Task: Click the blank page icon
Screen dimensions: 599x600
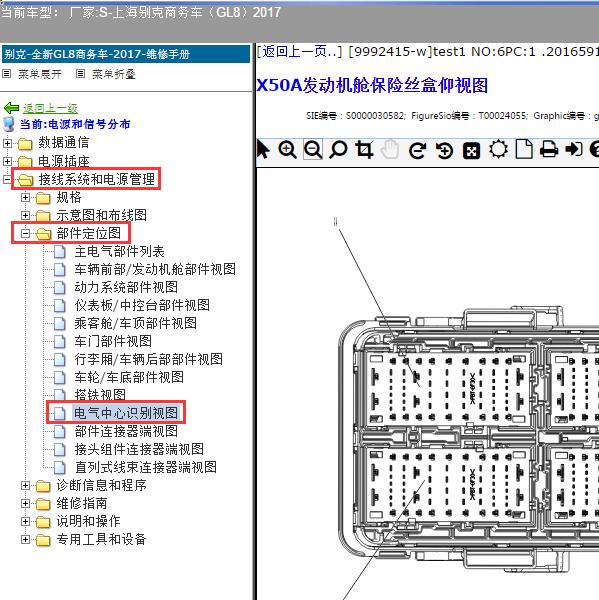Action: point(524,149)
